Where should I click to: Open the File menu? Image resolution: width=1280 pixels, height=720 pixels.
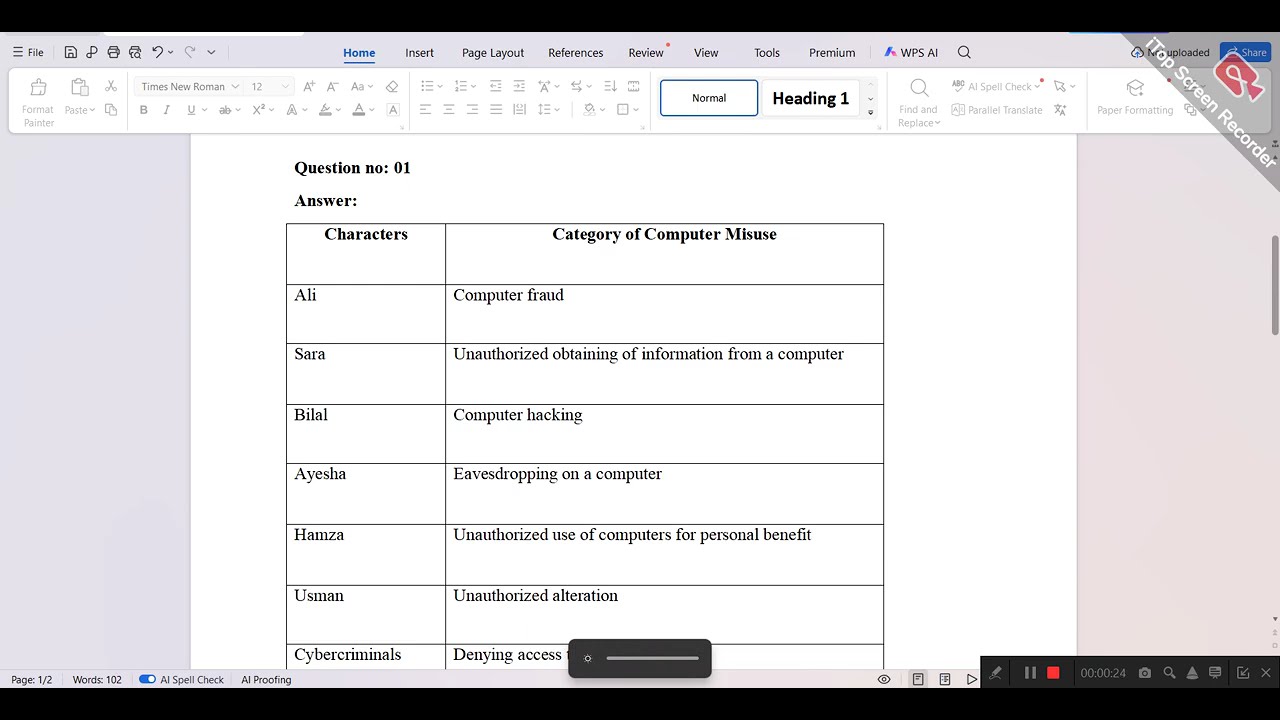pos(28,52)
